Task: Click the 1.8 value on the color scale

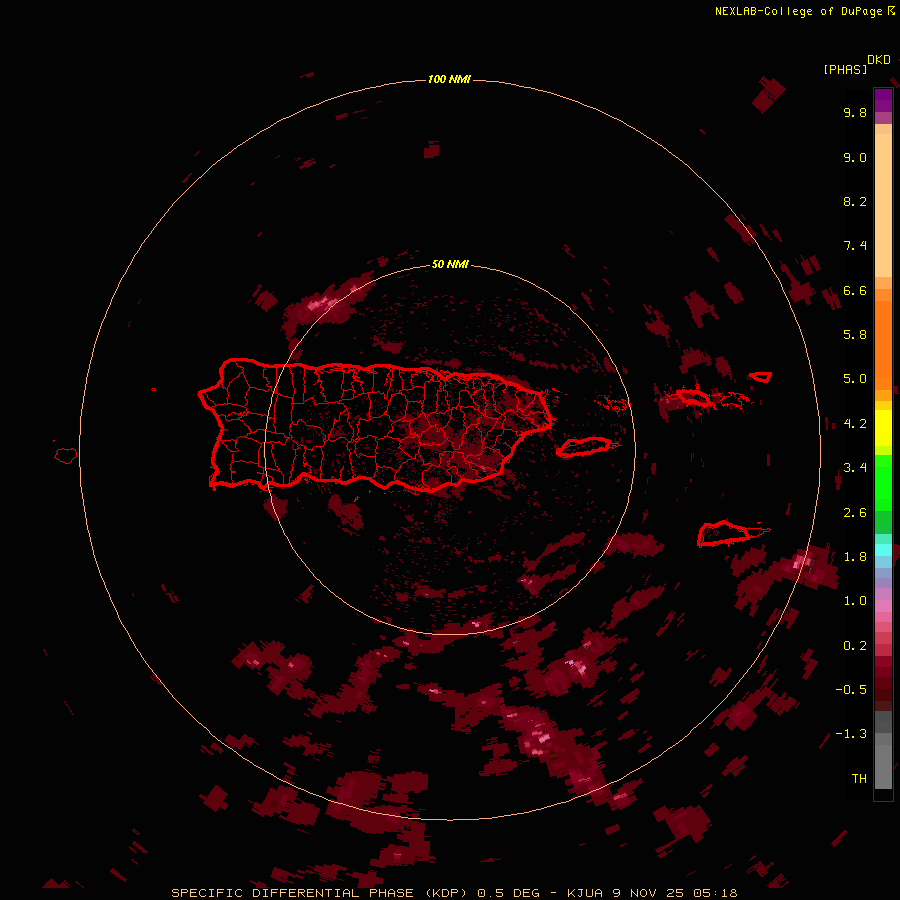Action: point(855,557)
